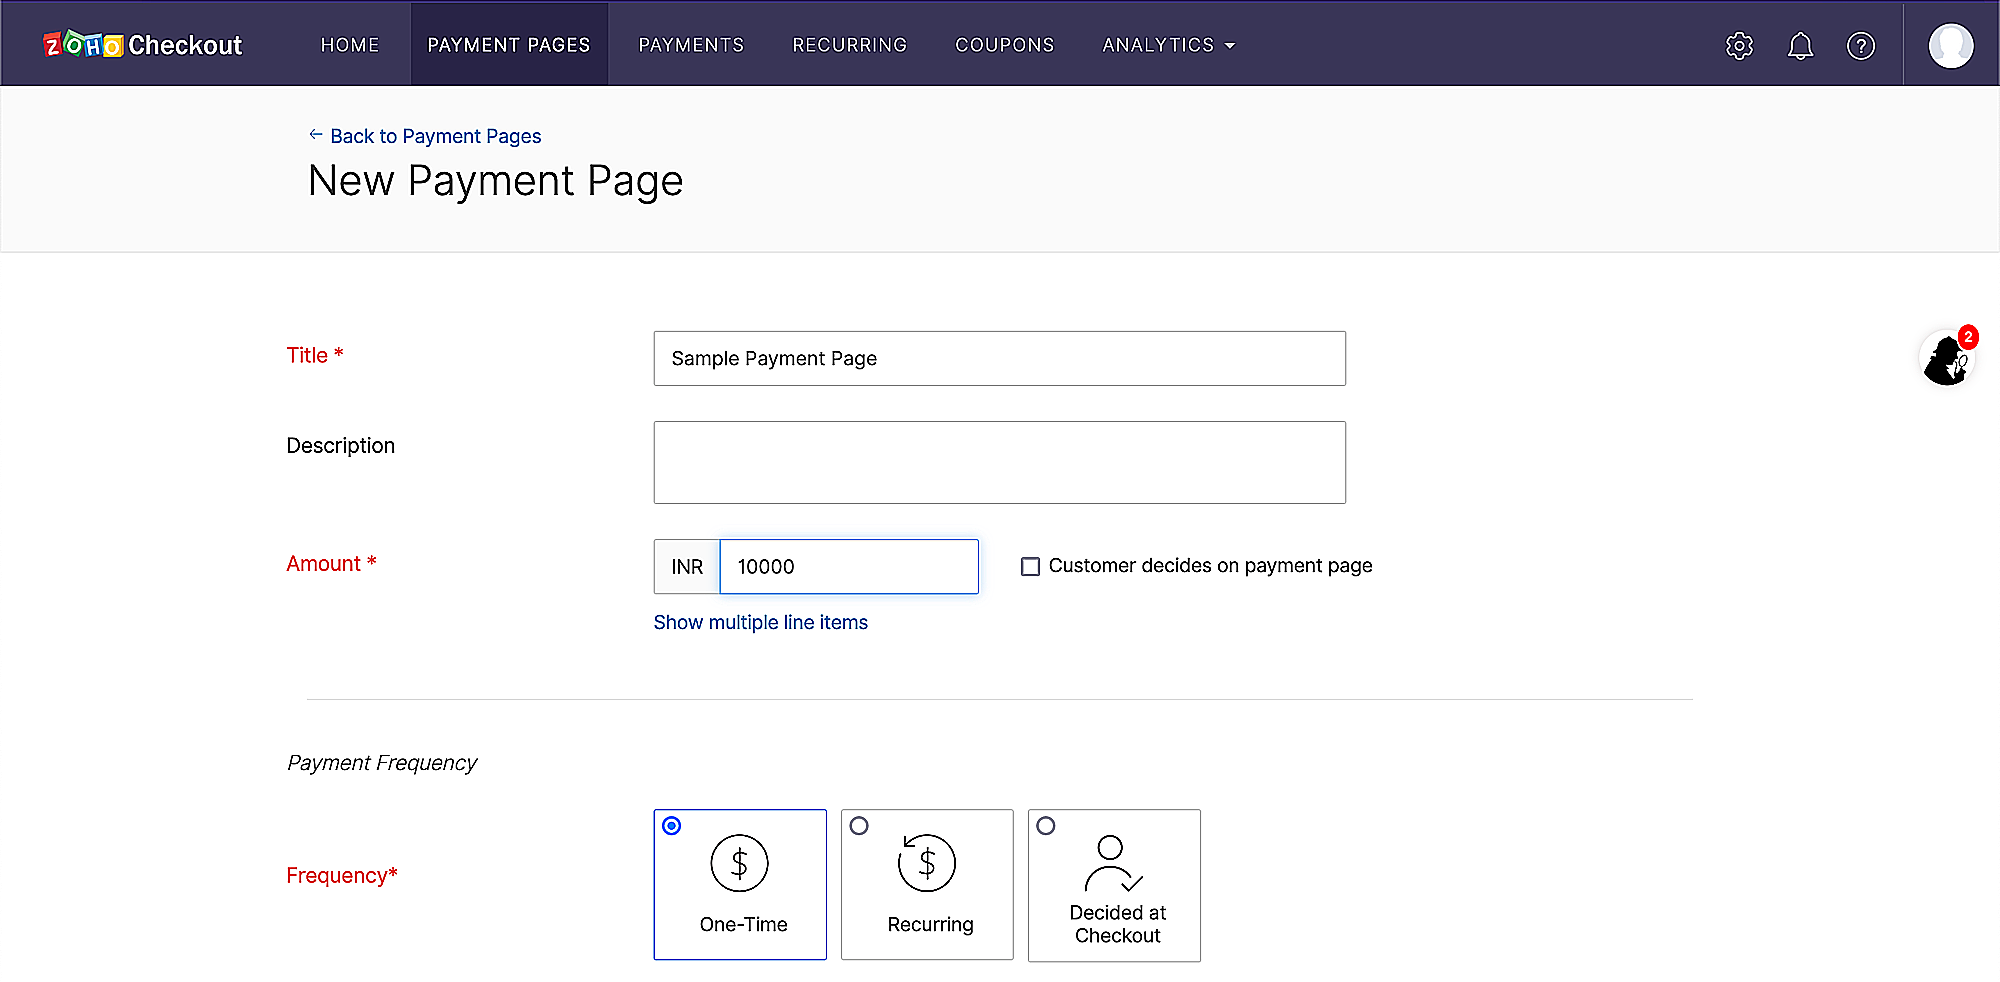Image resolution: width=2000 pixels, height=982 pixels.
Task: Open the notifications bell
Action: tap(1800, 46)
